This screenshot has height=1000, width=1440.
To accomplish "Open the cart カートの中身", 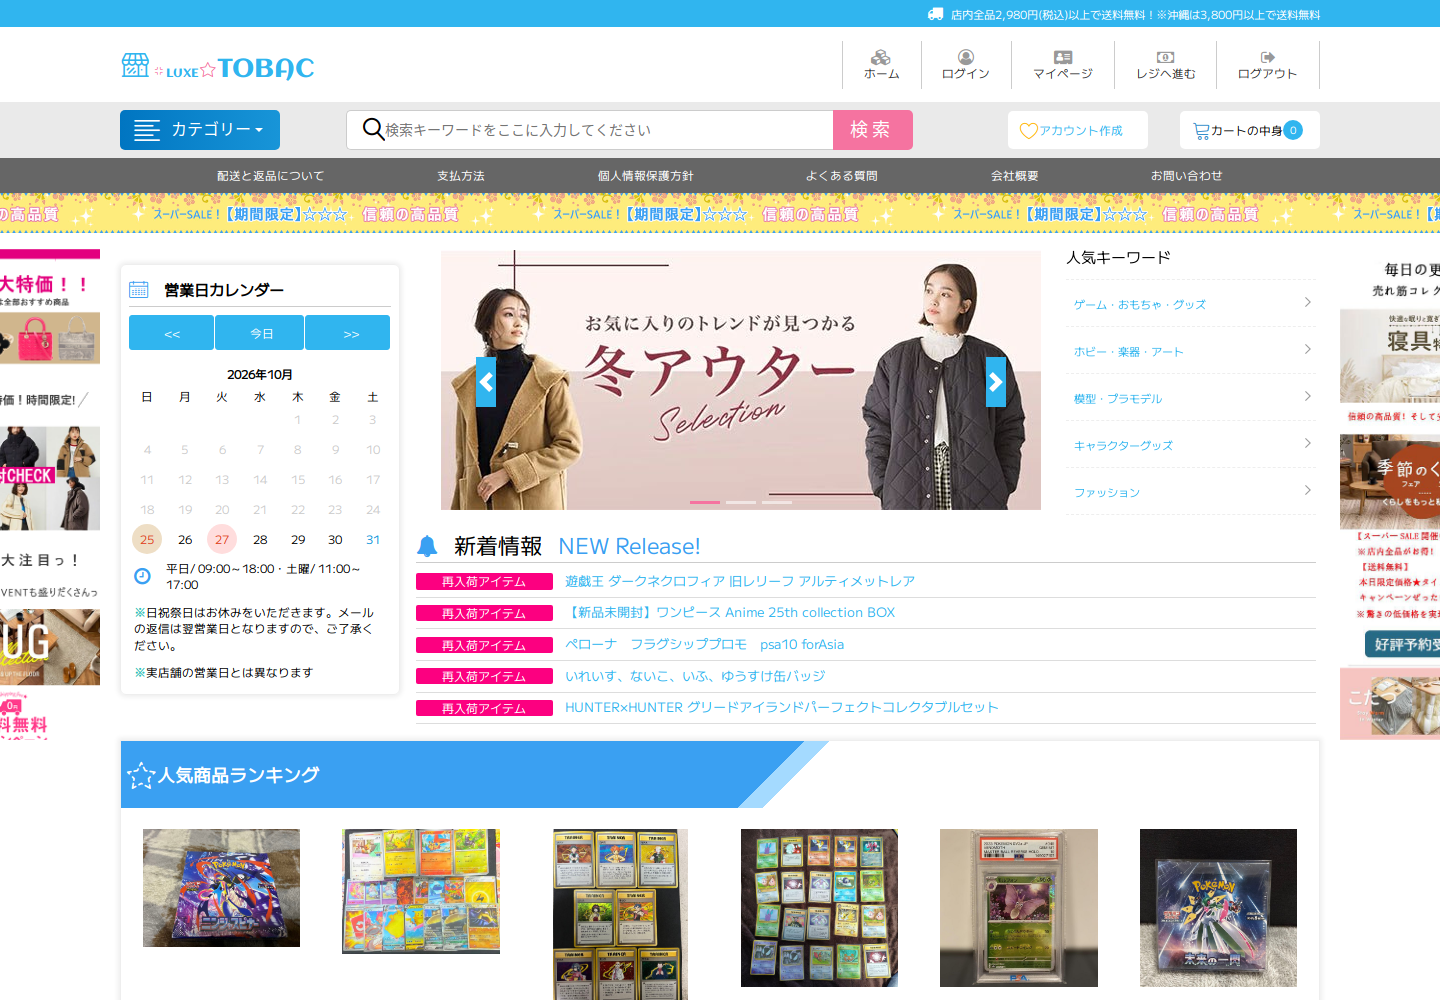I will [x=1249, y=130].
